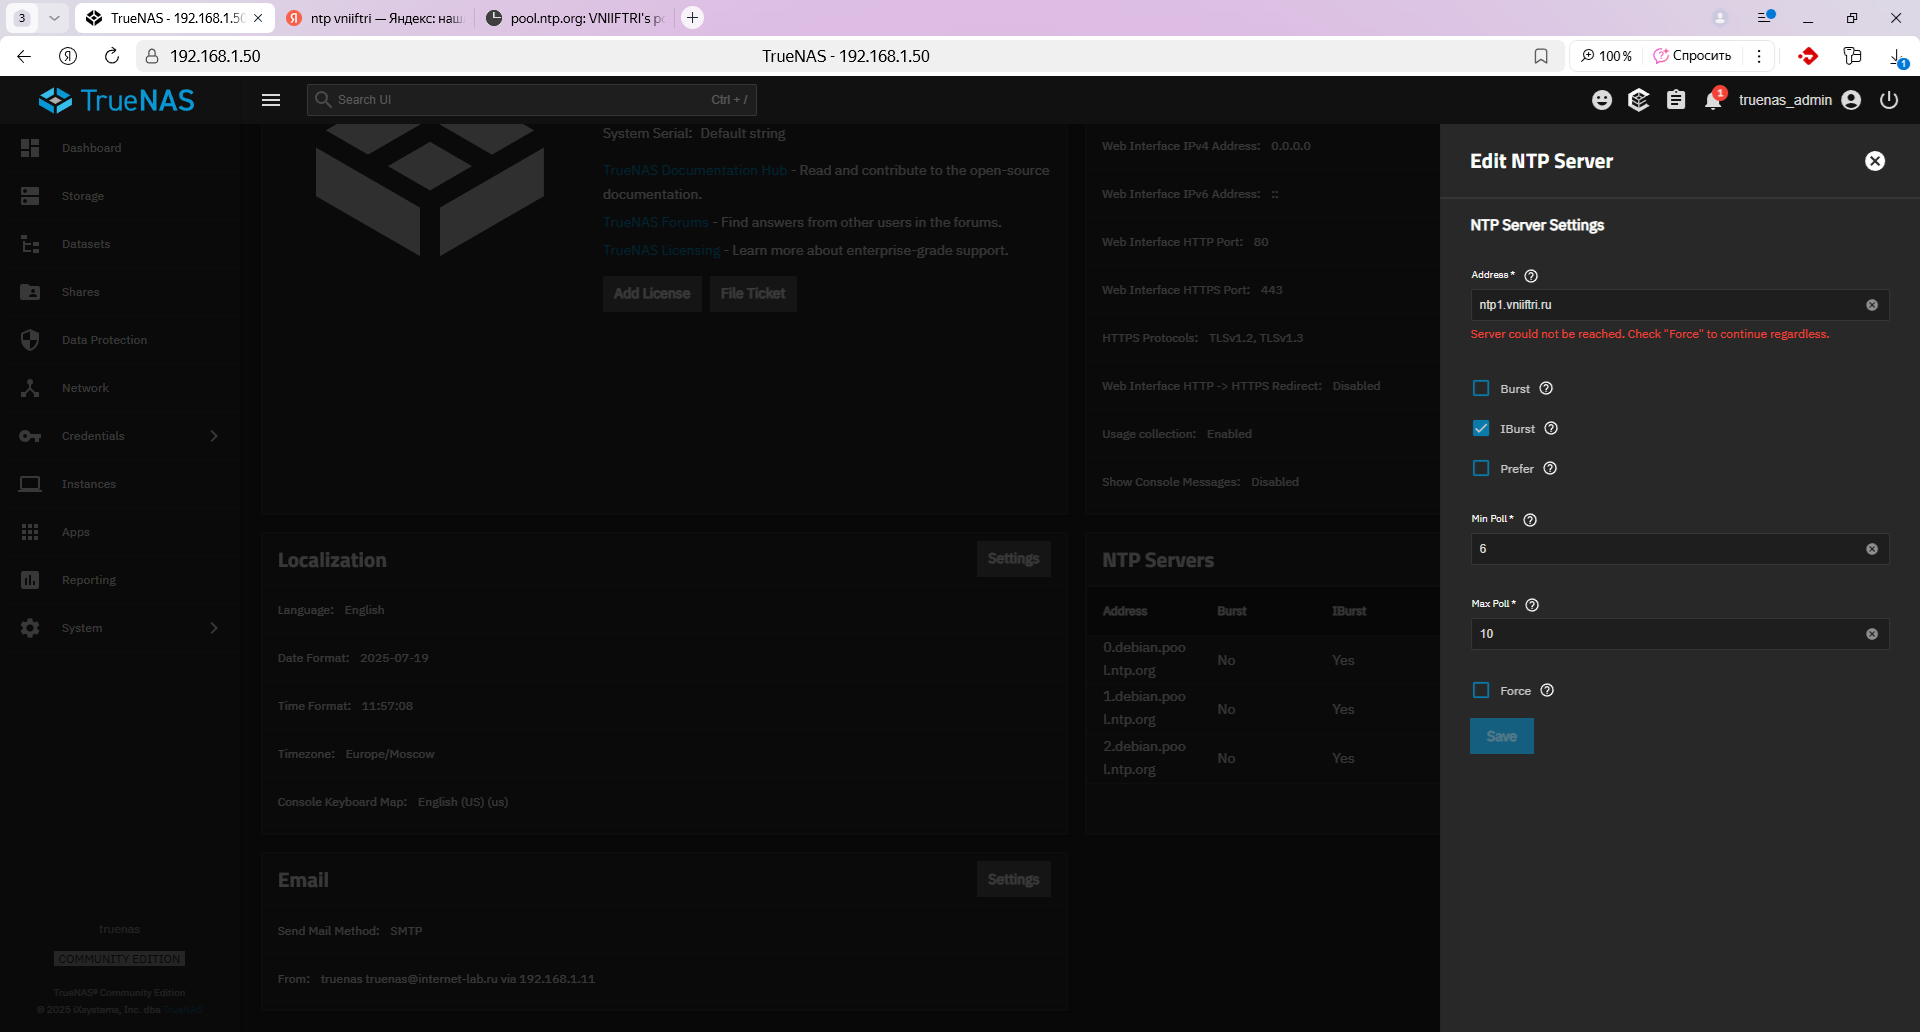
Task: Go back in the browser
Action: tap(24, 56)
